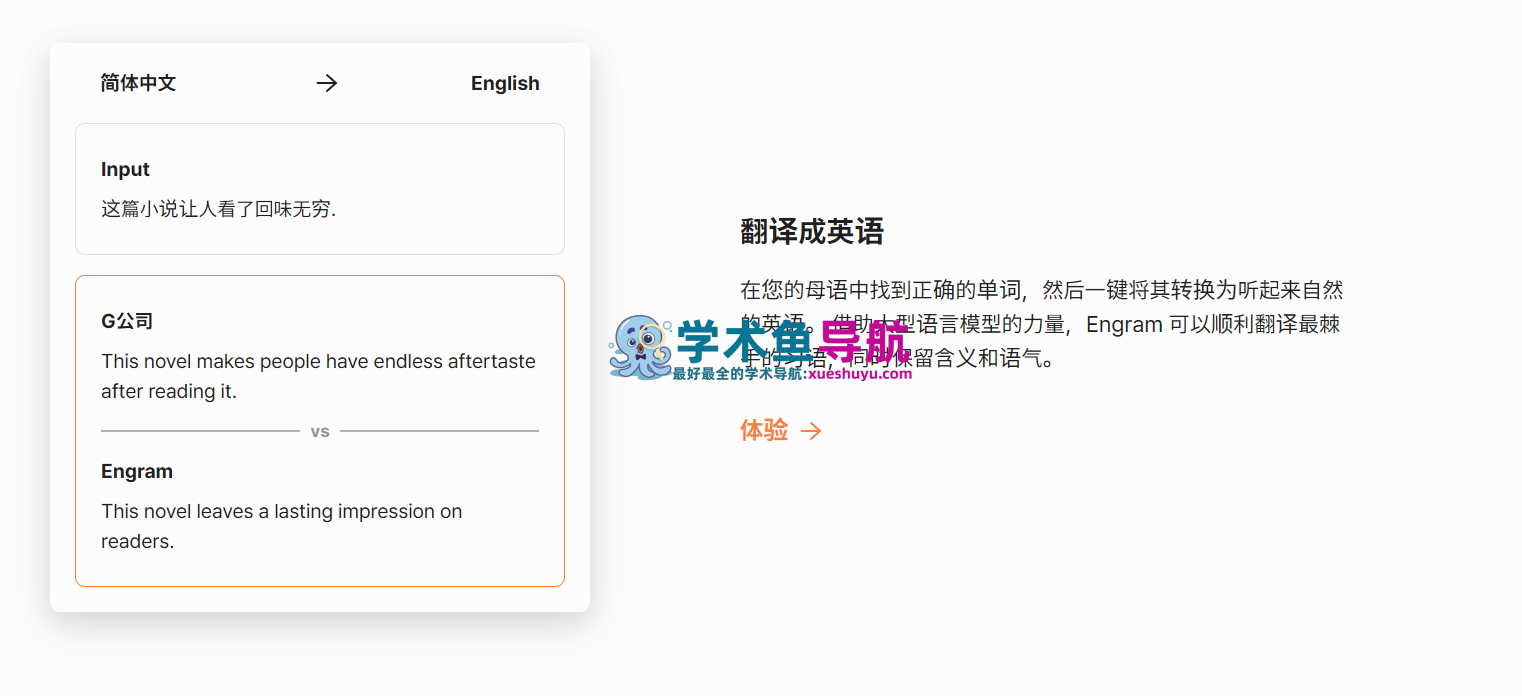Select the English target language label
Image resolution: width=1522 pixels, height=696 pixels.
coord(505,83)
